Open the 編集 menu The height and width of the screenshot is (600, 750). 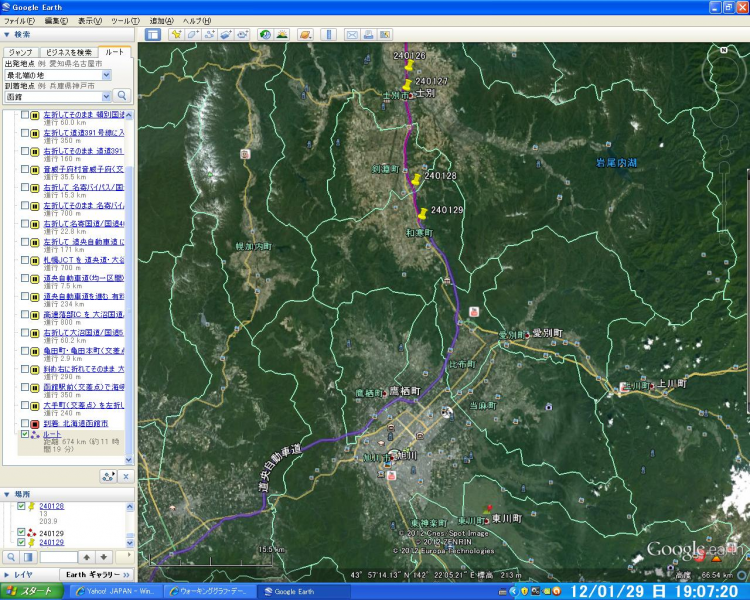[56, 21]
